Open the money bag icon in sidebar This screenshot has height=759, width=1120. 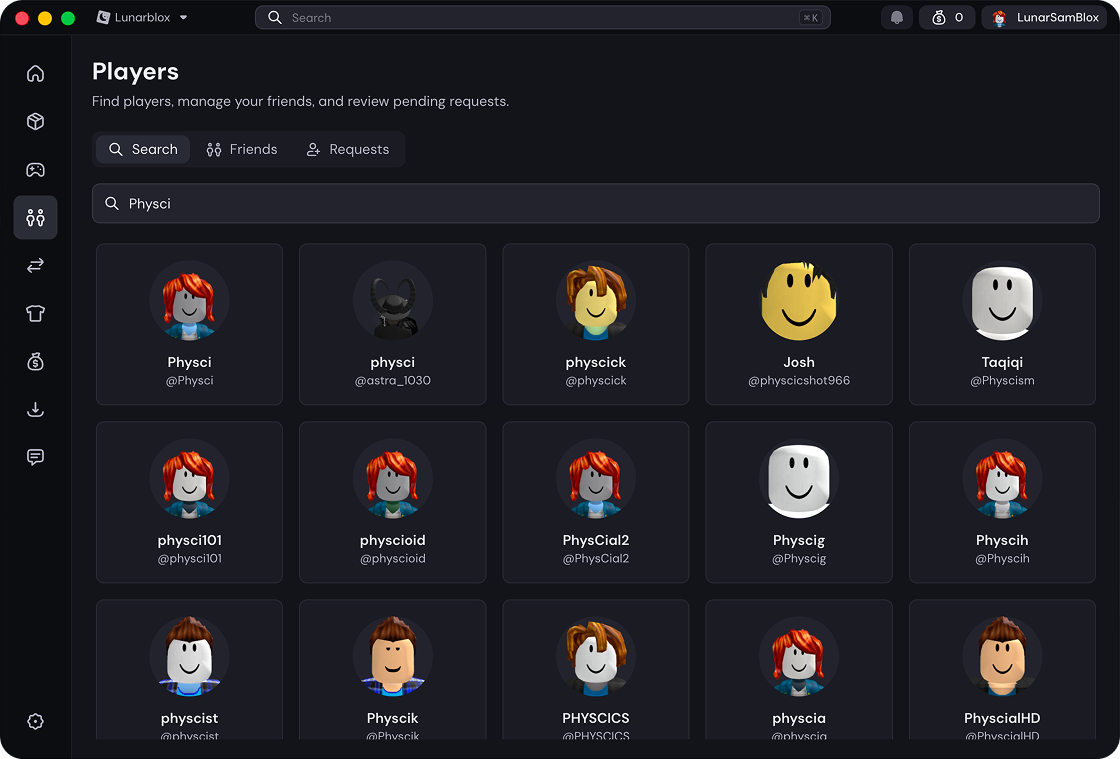(x=35, y=361)
